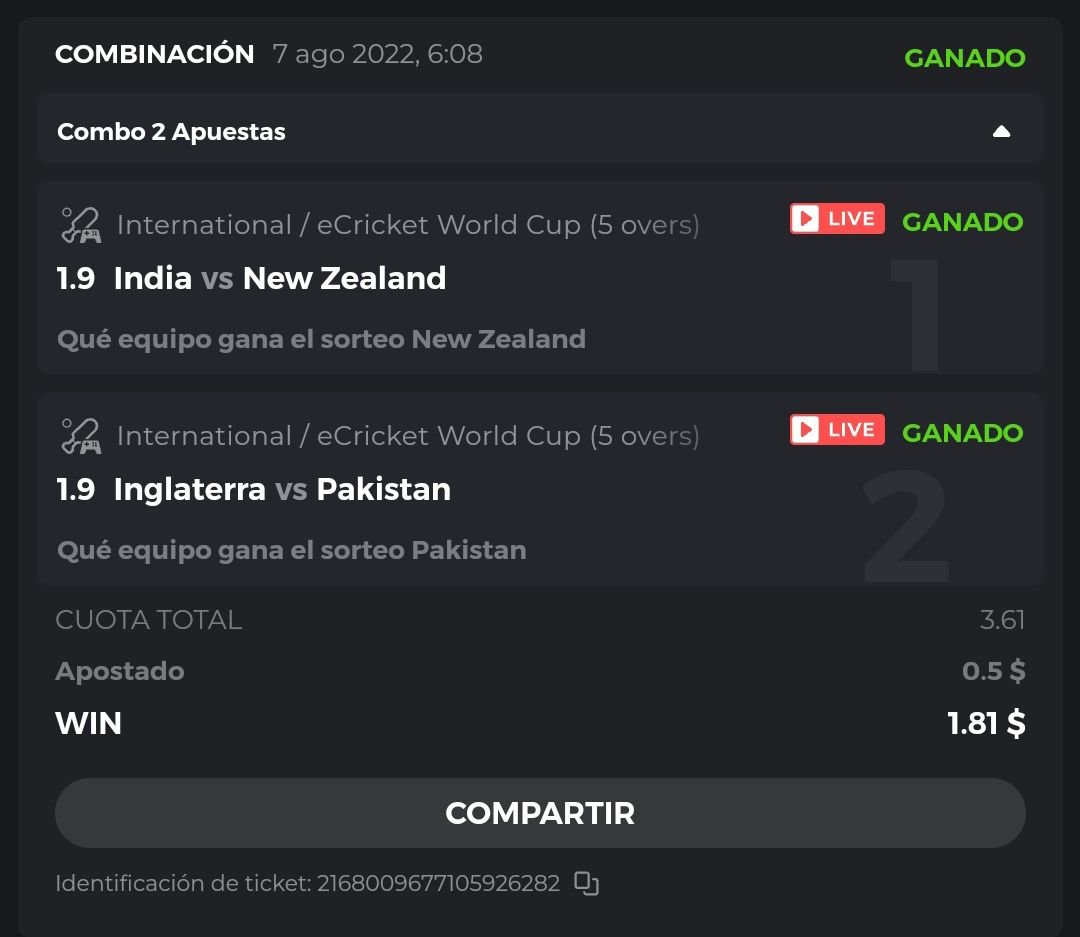Viewport: 1080px width, 937px height.
Task: Click the LIVE badge for Inglaterra match
Action: click(837, 430)
